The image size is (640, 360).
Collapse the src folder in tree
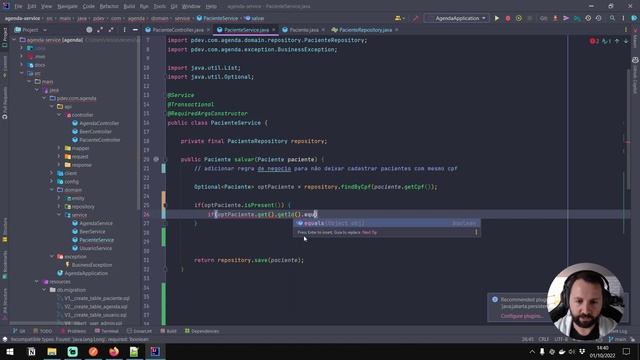22,73
